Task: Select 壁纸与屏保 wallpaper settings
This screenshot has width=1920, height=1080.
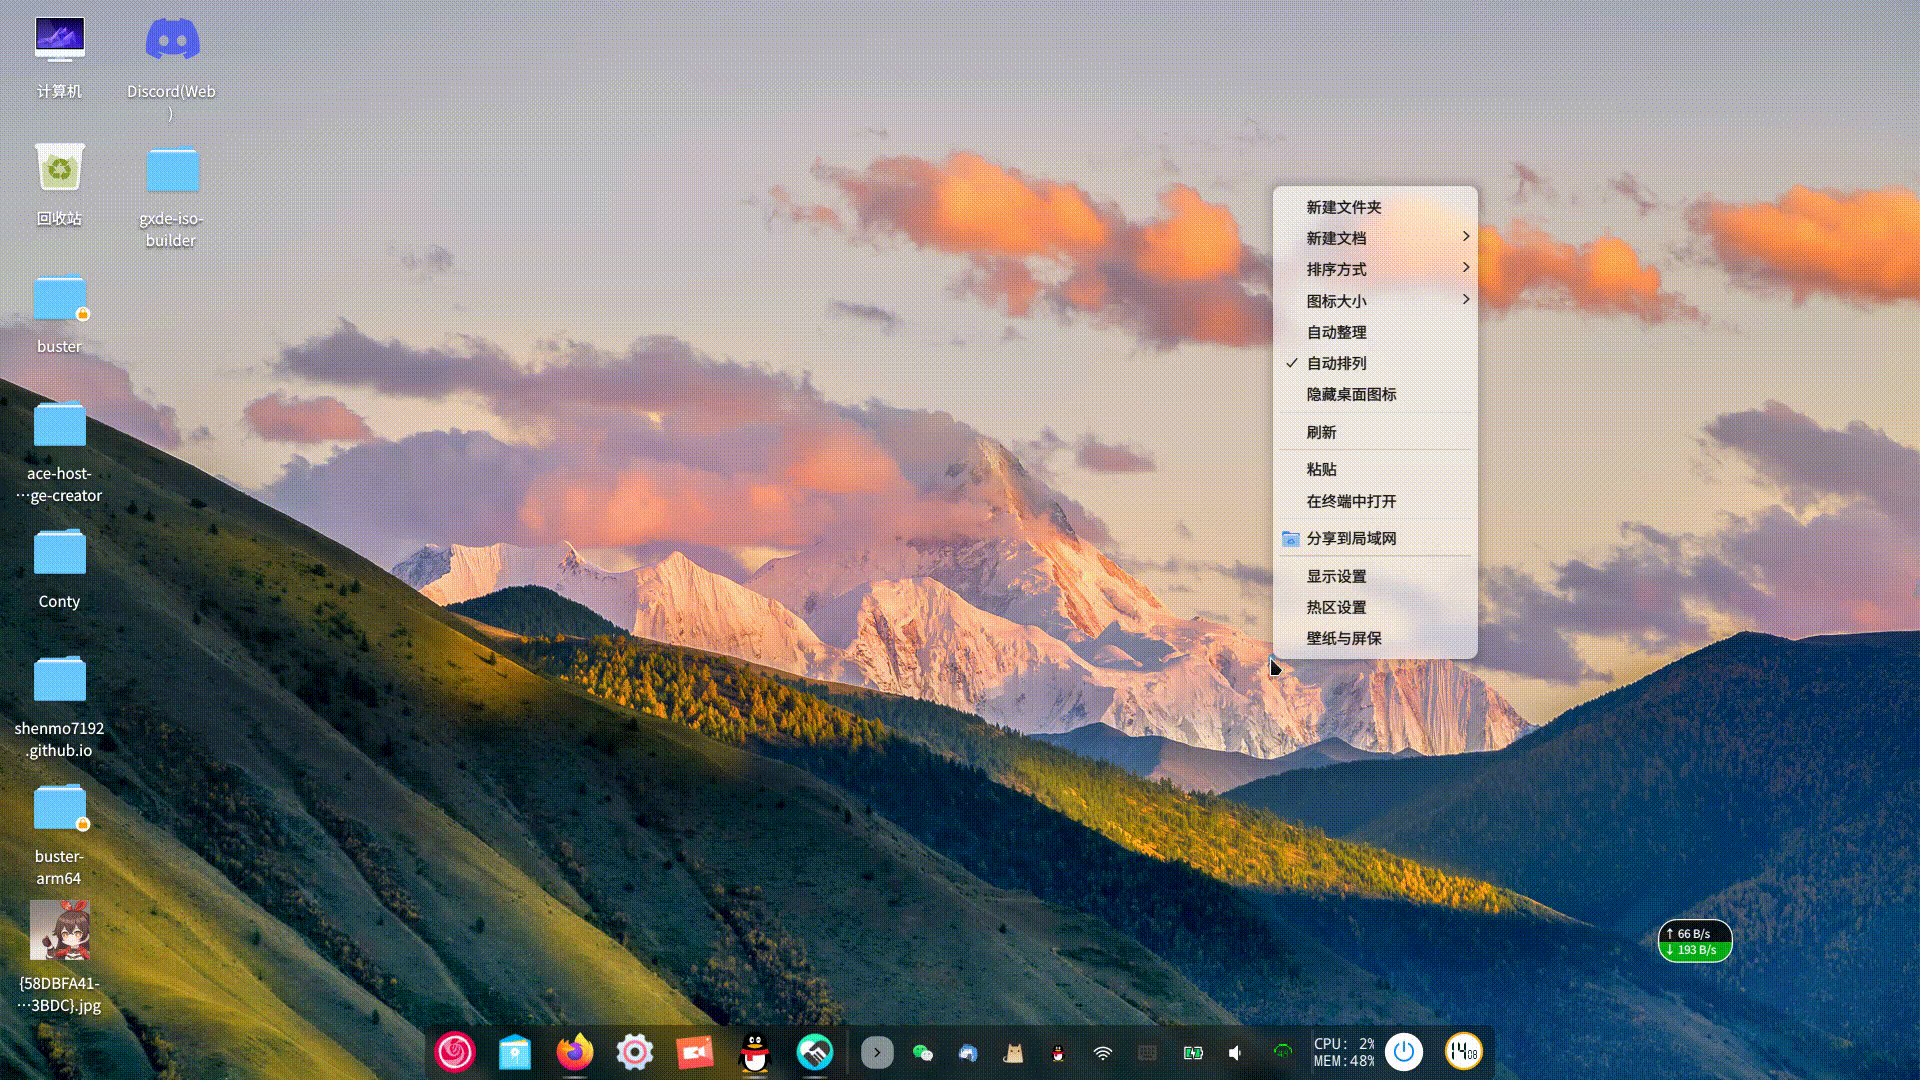Action: tap(1342, 638)
